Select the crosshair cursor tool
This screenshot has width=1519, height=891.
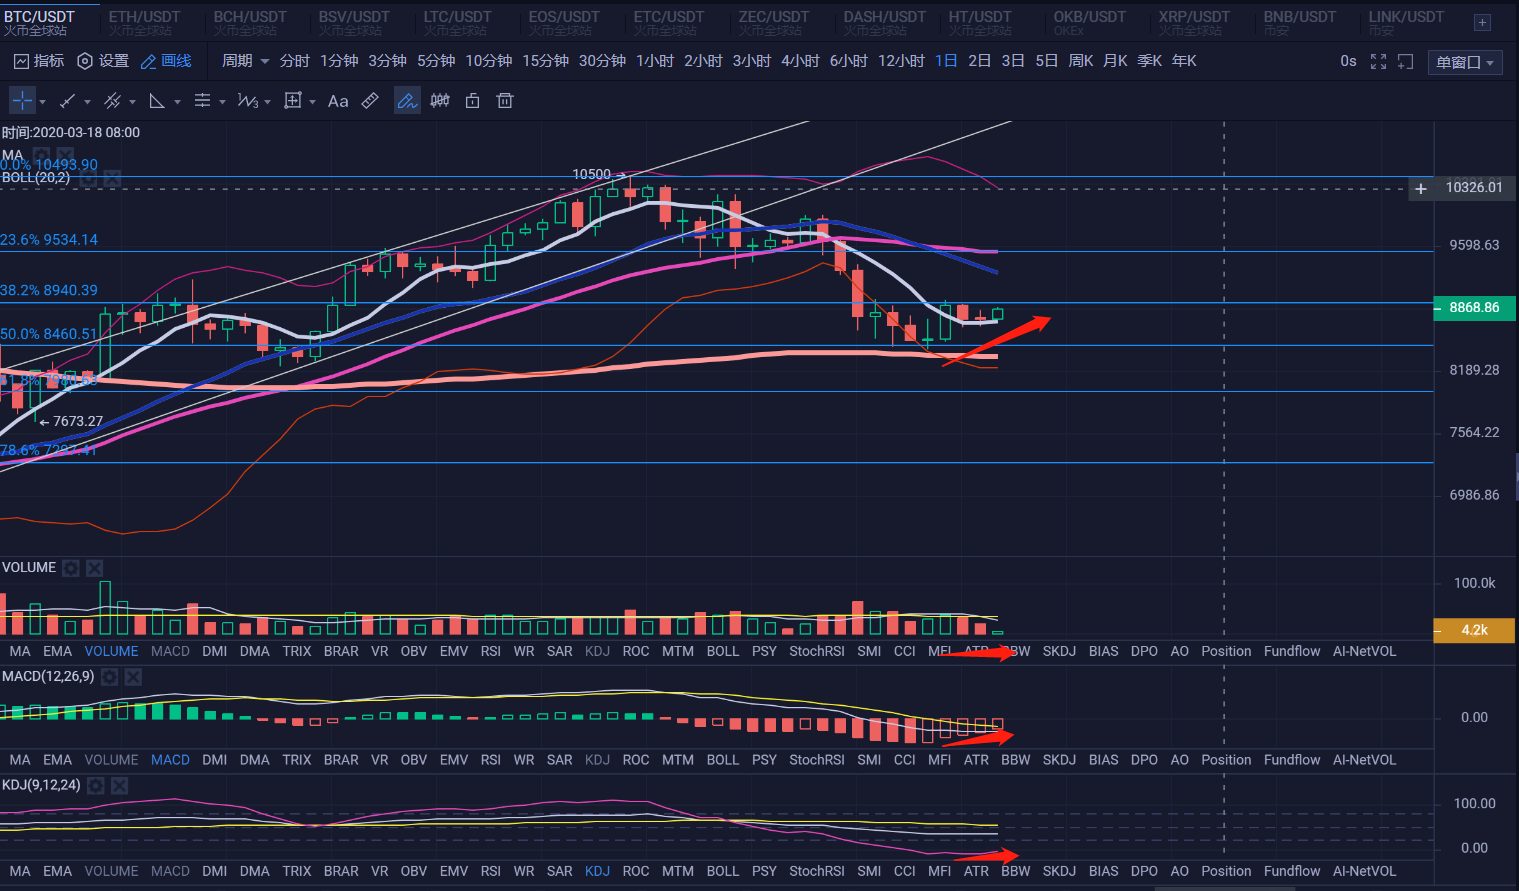22,101
